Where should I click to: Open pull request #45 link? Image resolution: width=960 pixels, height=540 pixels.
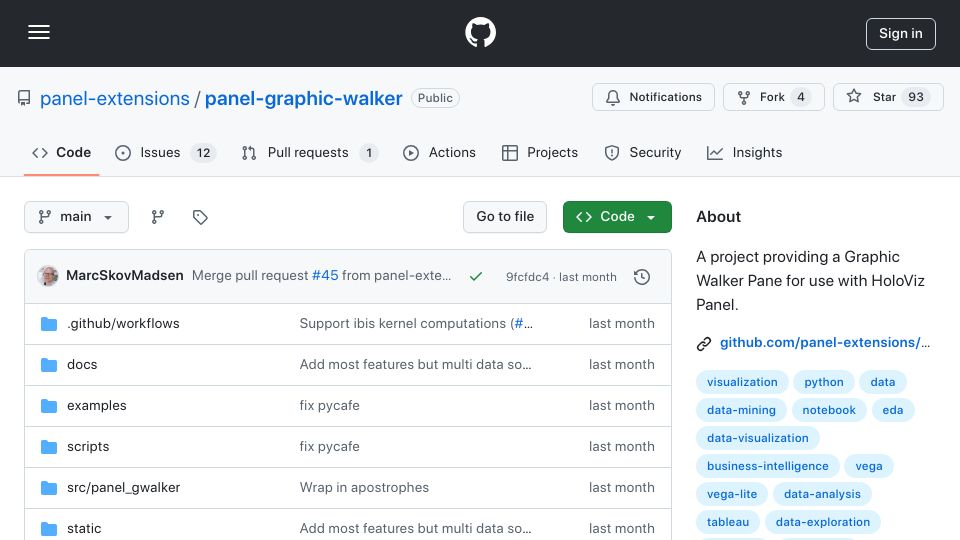[325, 276]
